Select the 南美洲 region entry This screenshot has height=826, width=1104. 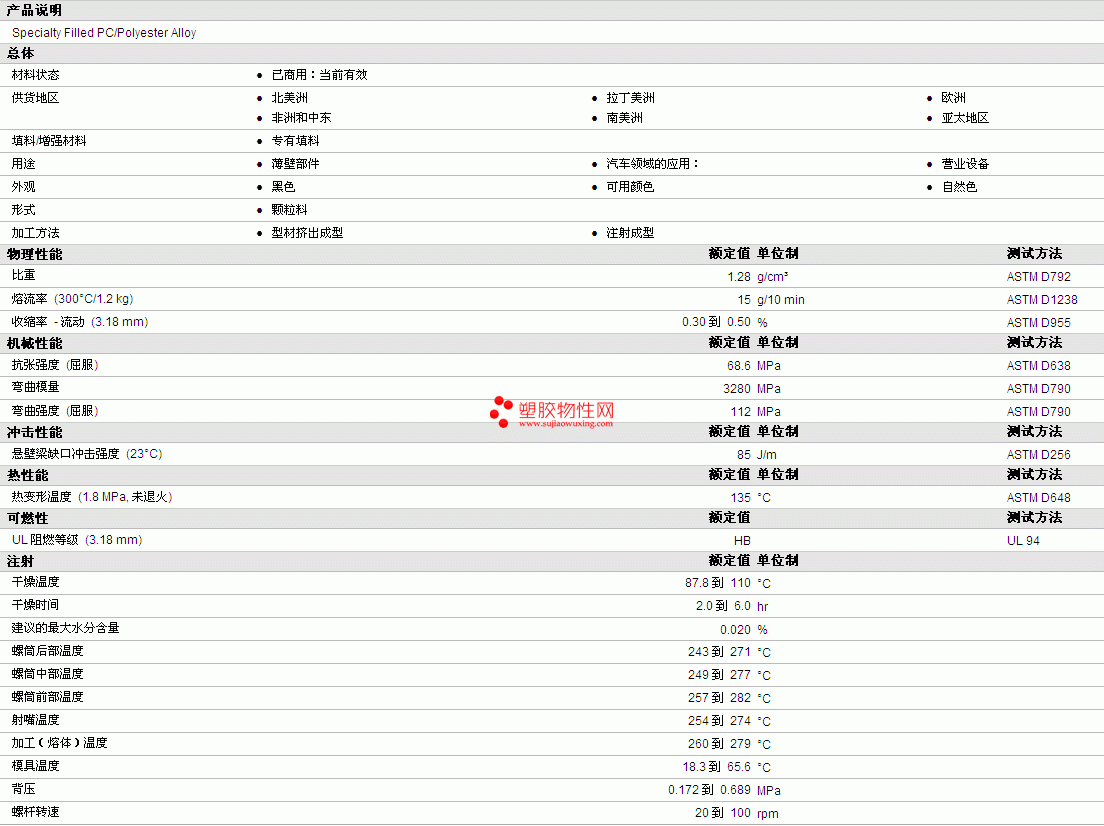(625, 118)
